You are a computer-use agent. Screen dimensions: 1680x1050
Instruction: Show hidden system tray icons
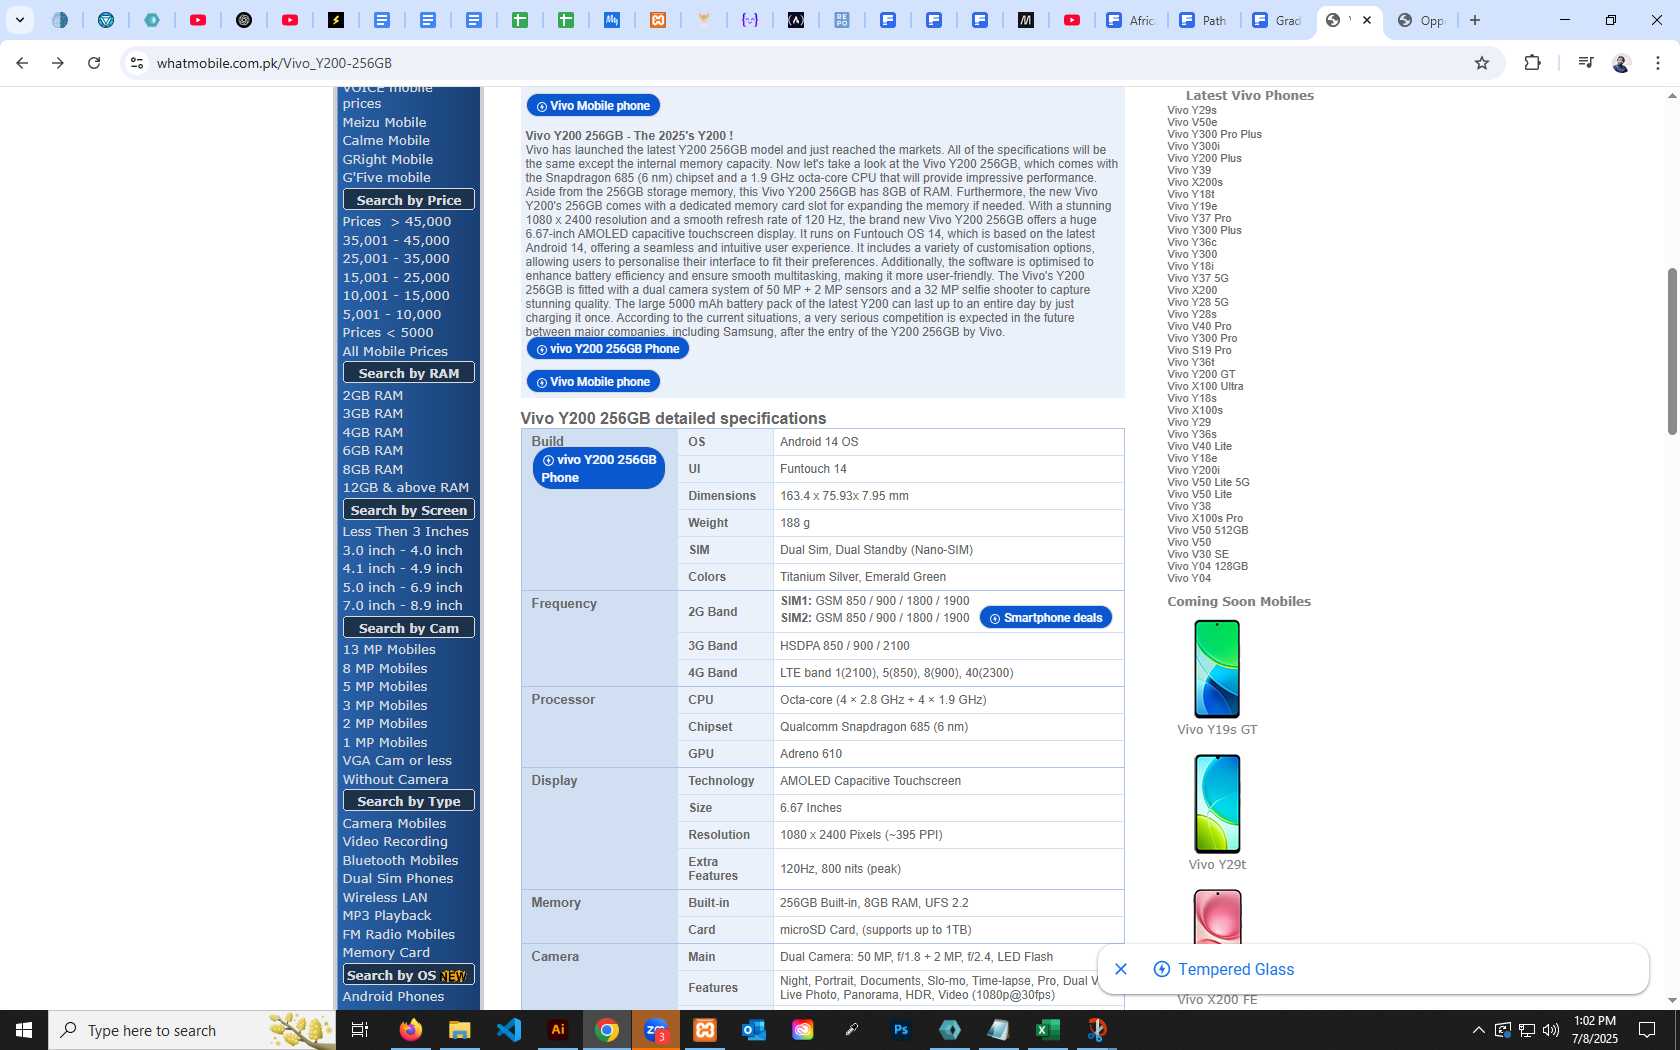1479,1030
